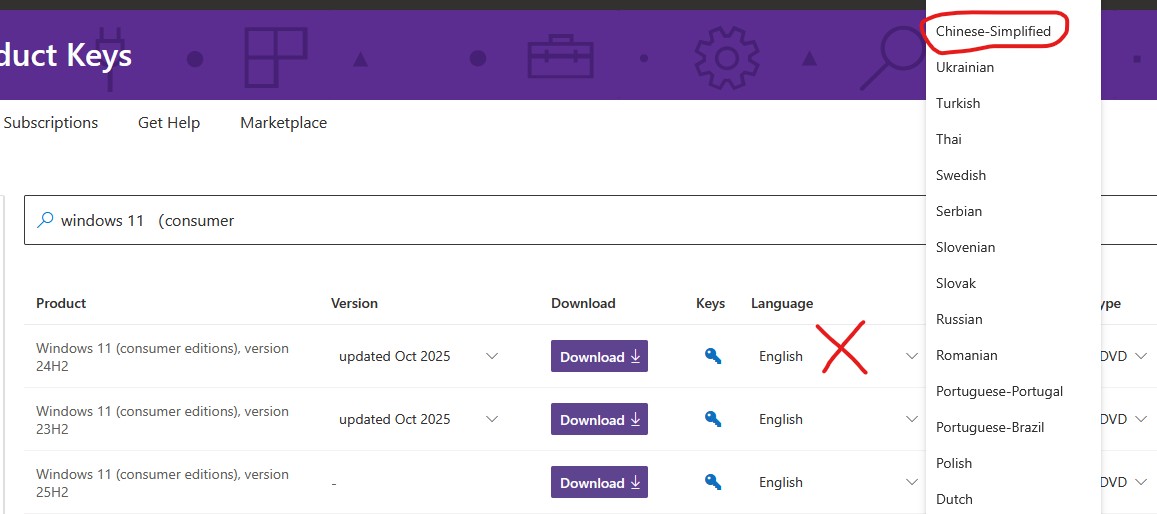Image resolution: width=1157 pixels, height=514 pixels.
Task: Open the Get Help nav tab
Action: coord(169,122)
